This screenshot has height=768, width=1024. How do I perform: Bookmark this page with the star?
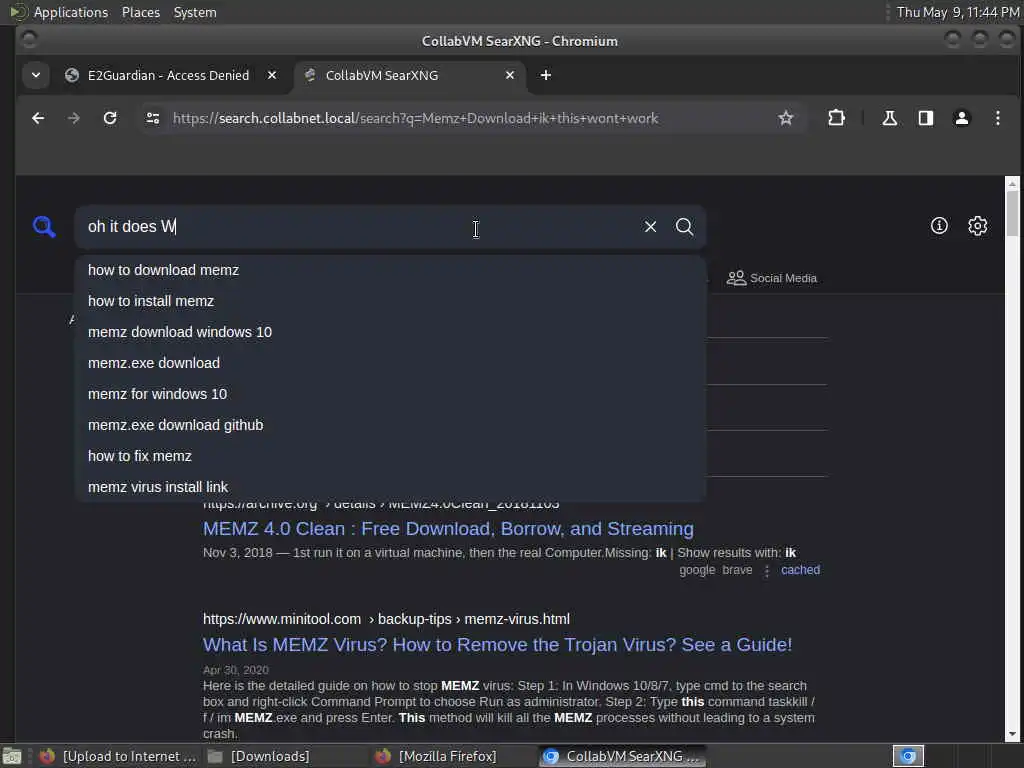pos(786,118)
